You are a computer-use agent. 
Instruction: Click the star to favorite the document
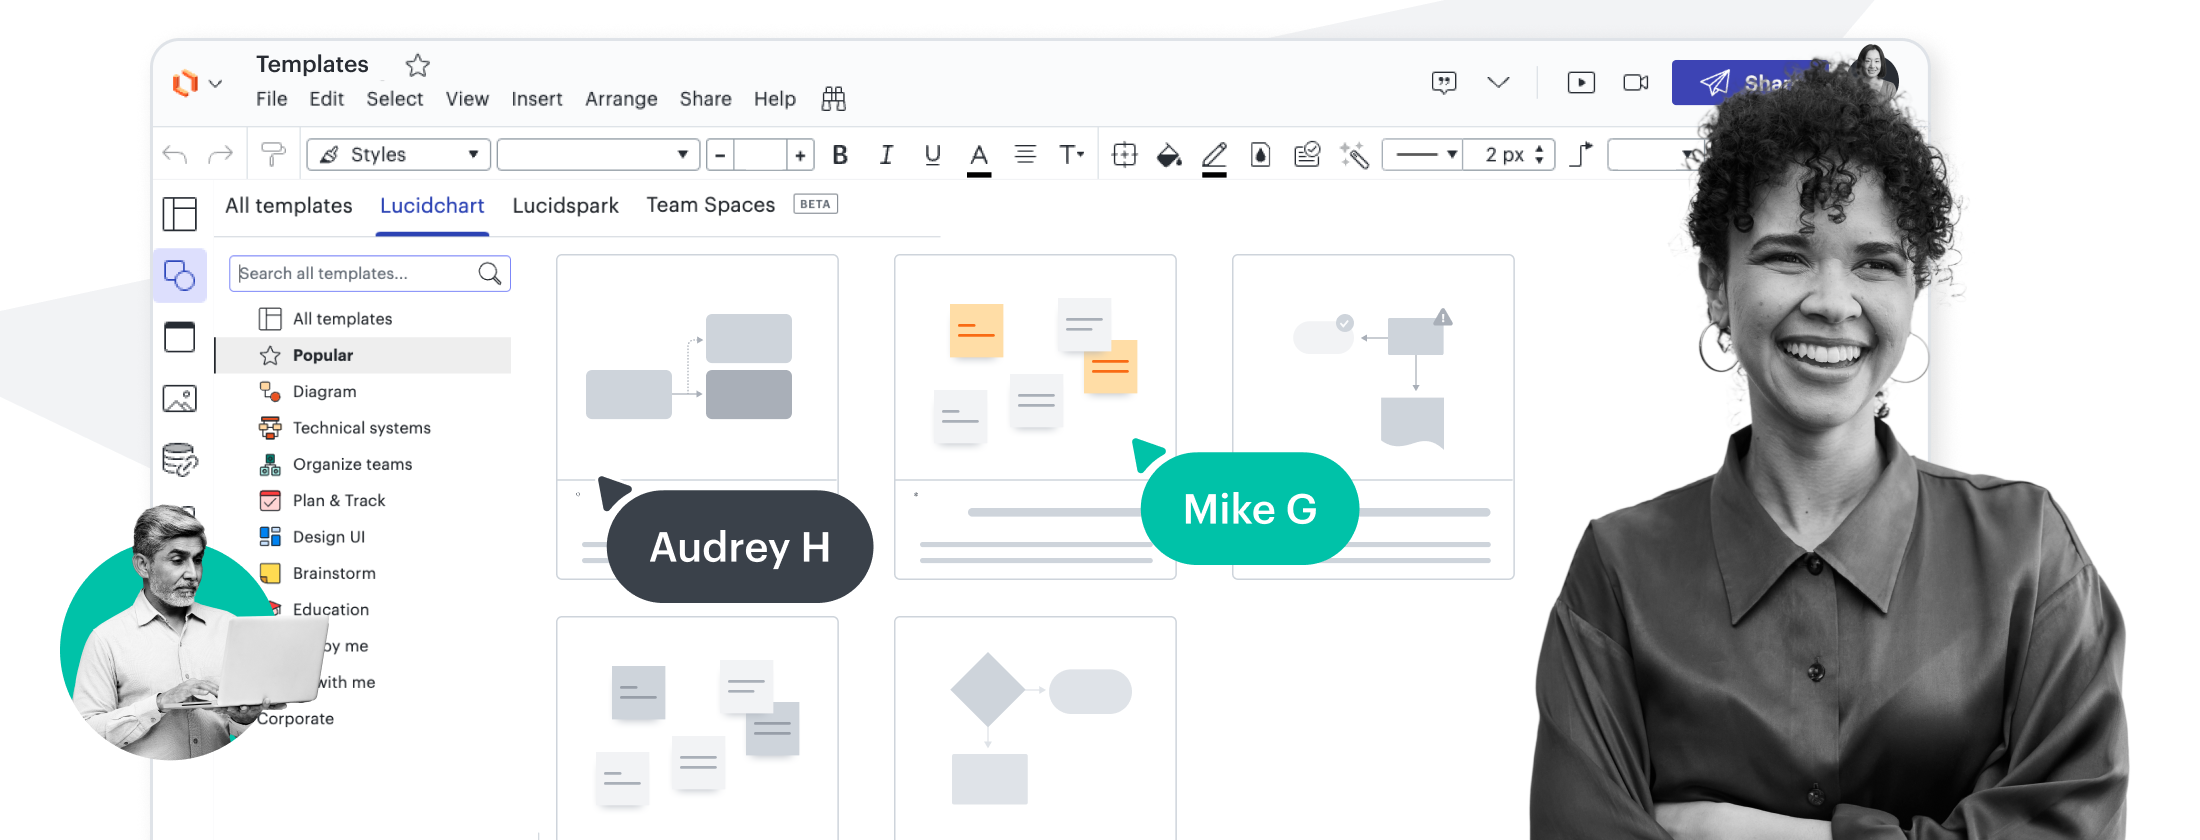pyautogui.click(x=417, y=66)
